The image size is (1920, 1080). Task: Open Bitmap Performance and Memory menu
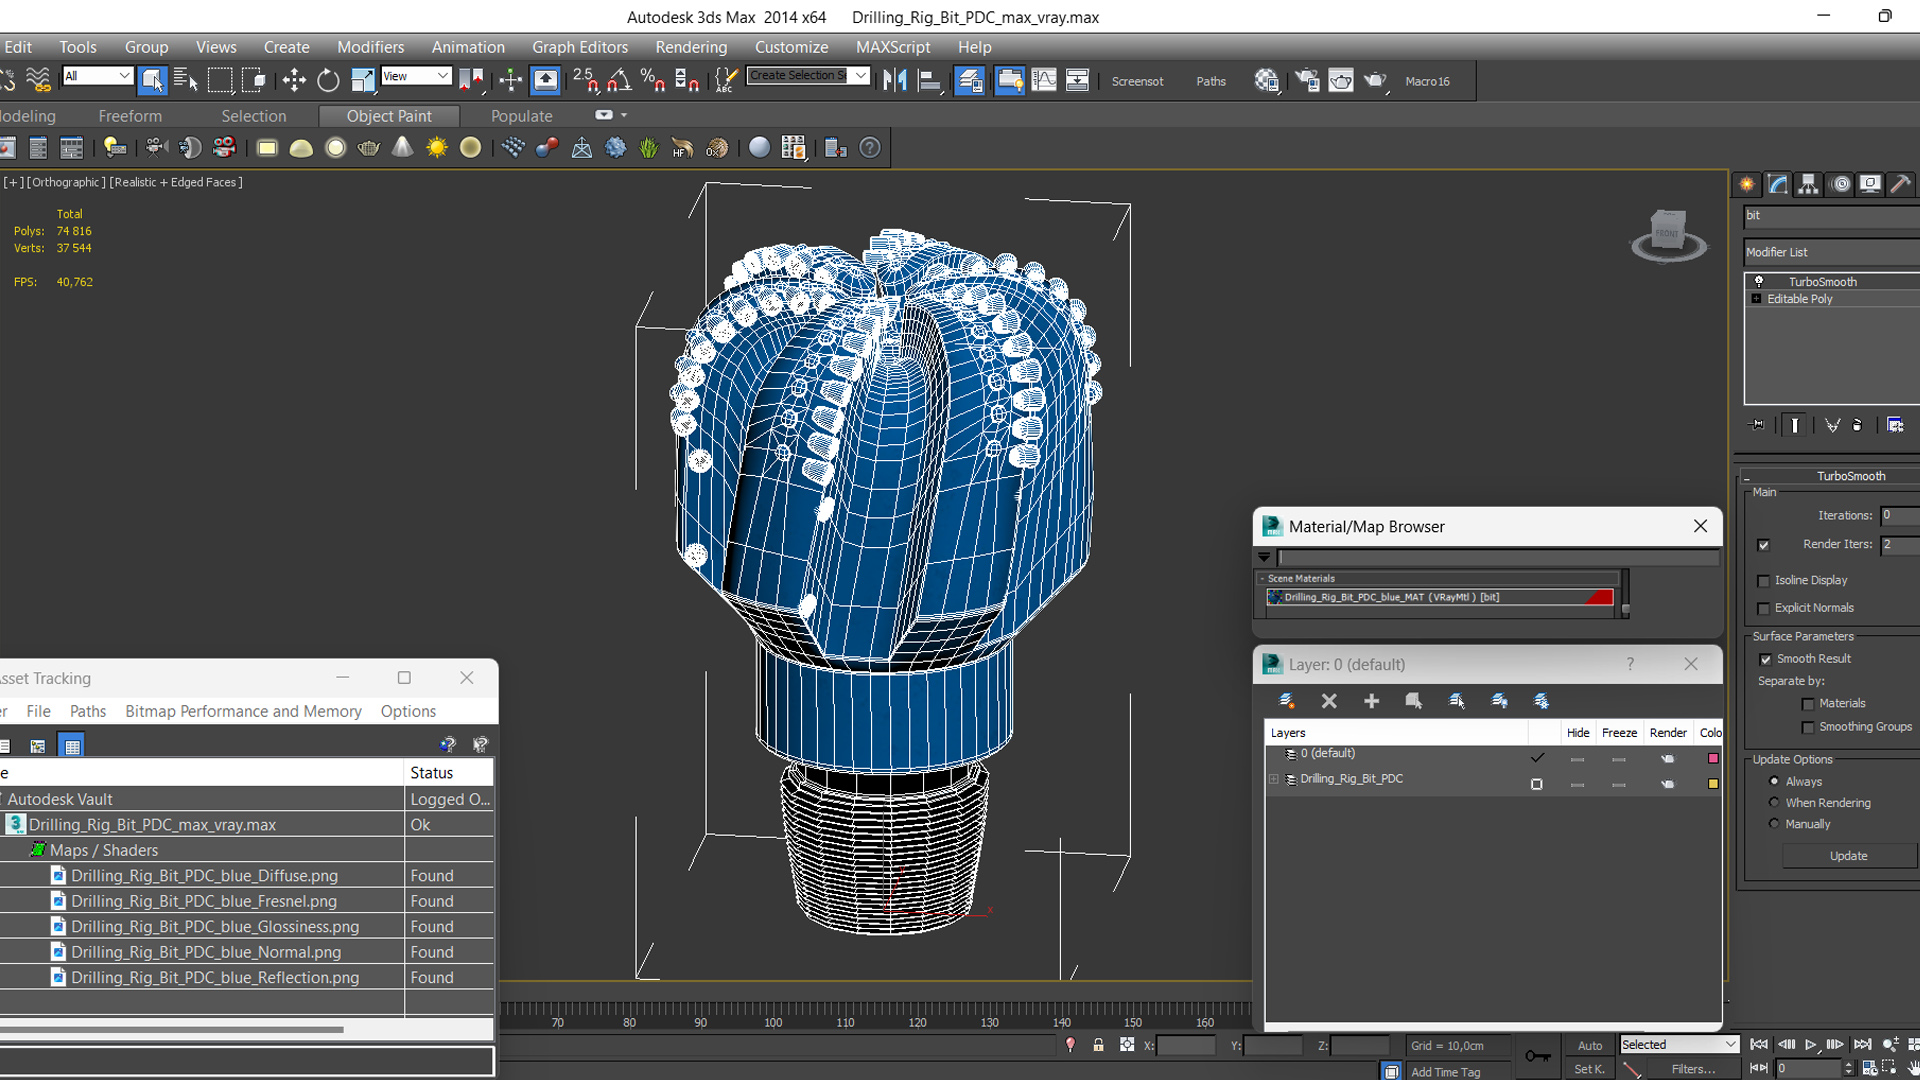243,711
